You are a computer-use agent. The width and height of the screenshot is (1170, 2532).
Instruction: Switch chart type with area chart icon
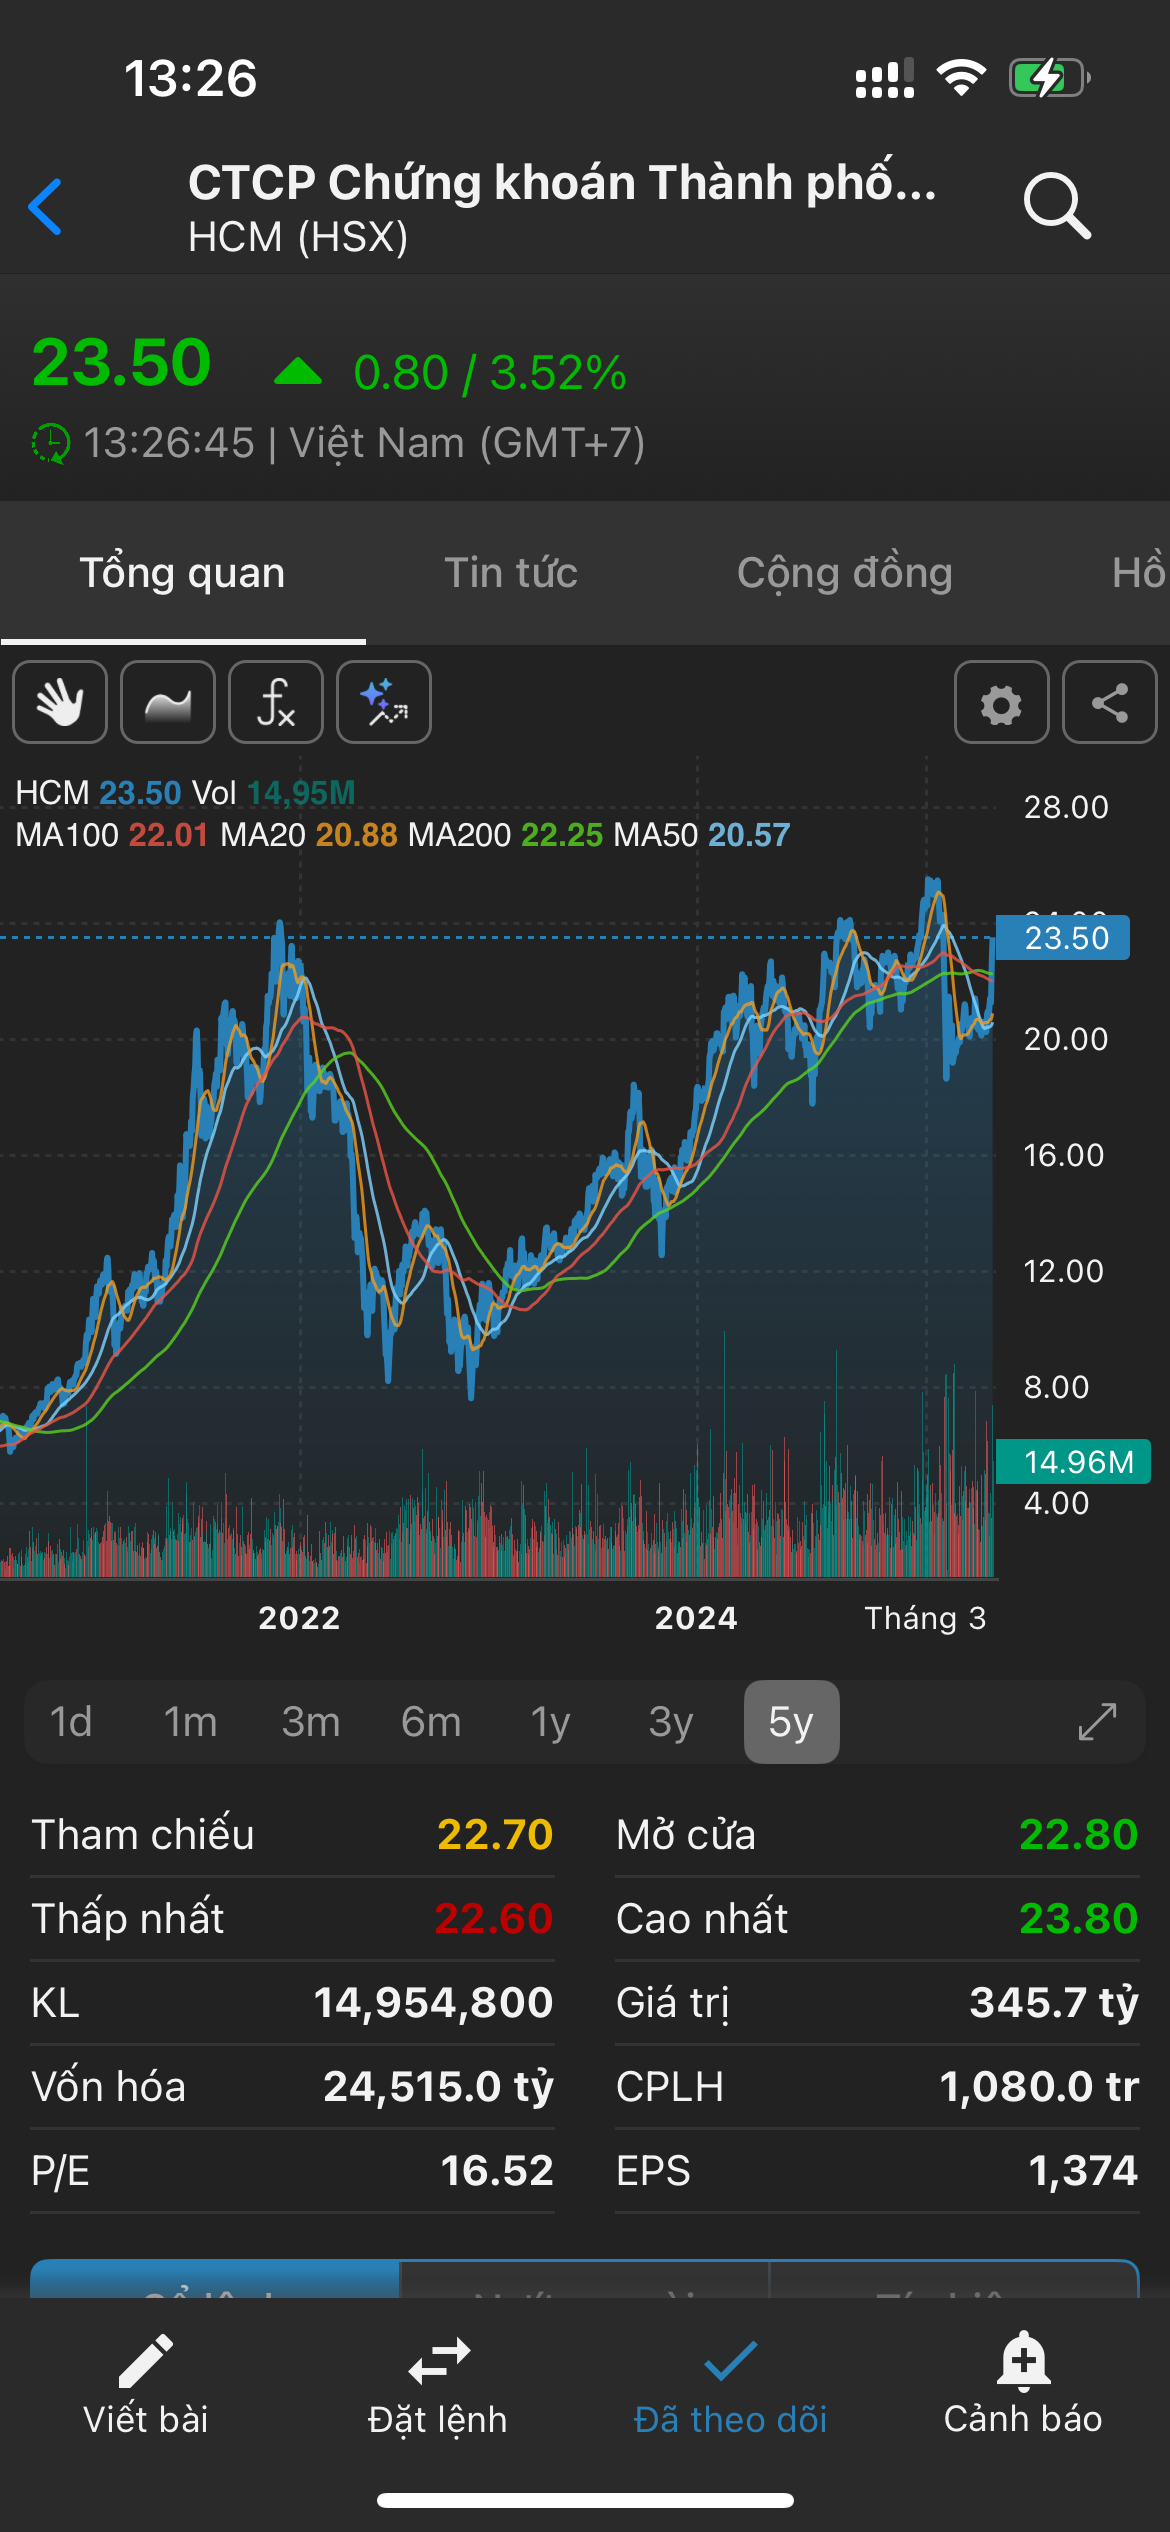click(168, 702)
